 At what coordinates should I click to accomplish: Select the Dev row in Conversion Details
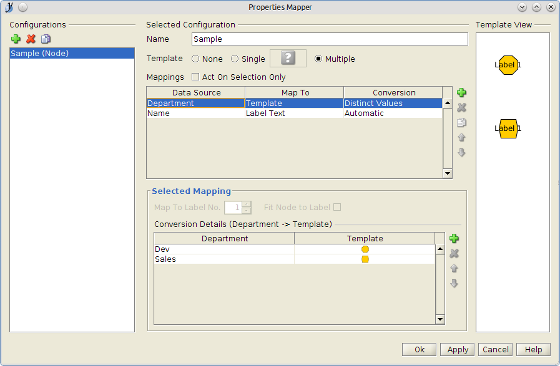294,249
